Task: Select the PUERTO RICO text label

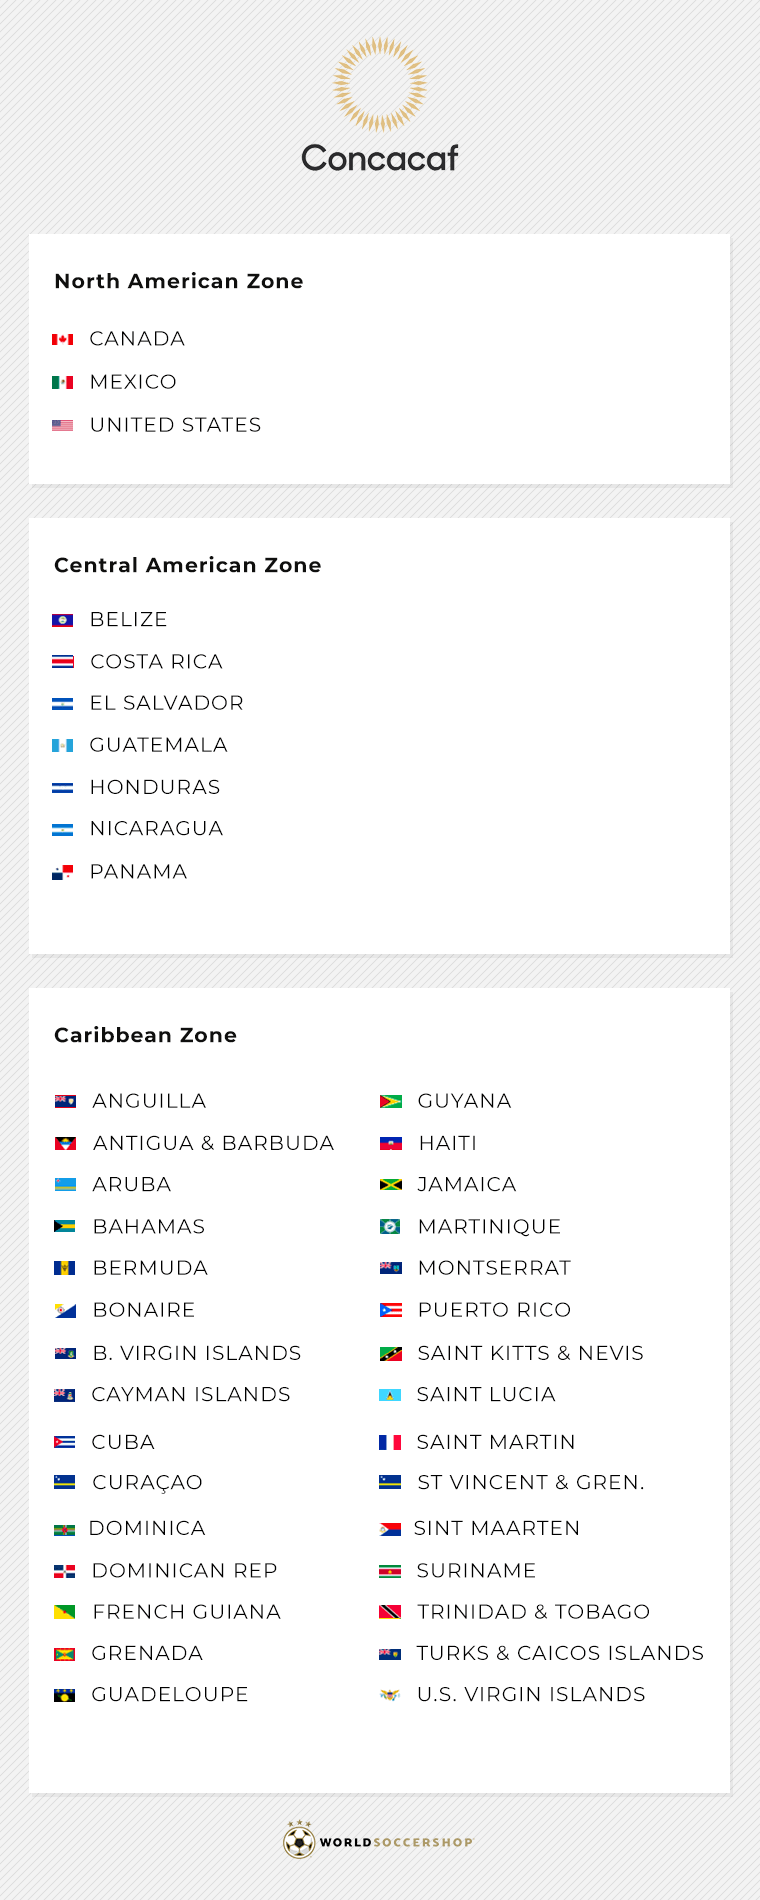Action: (494, 1310)
